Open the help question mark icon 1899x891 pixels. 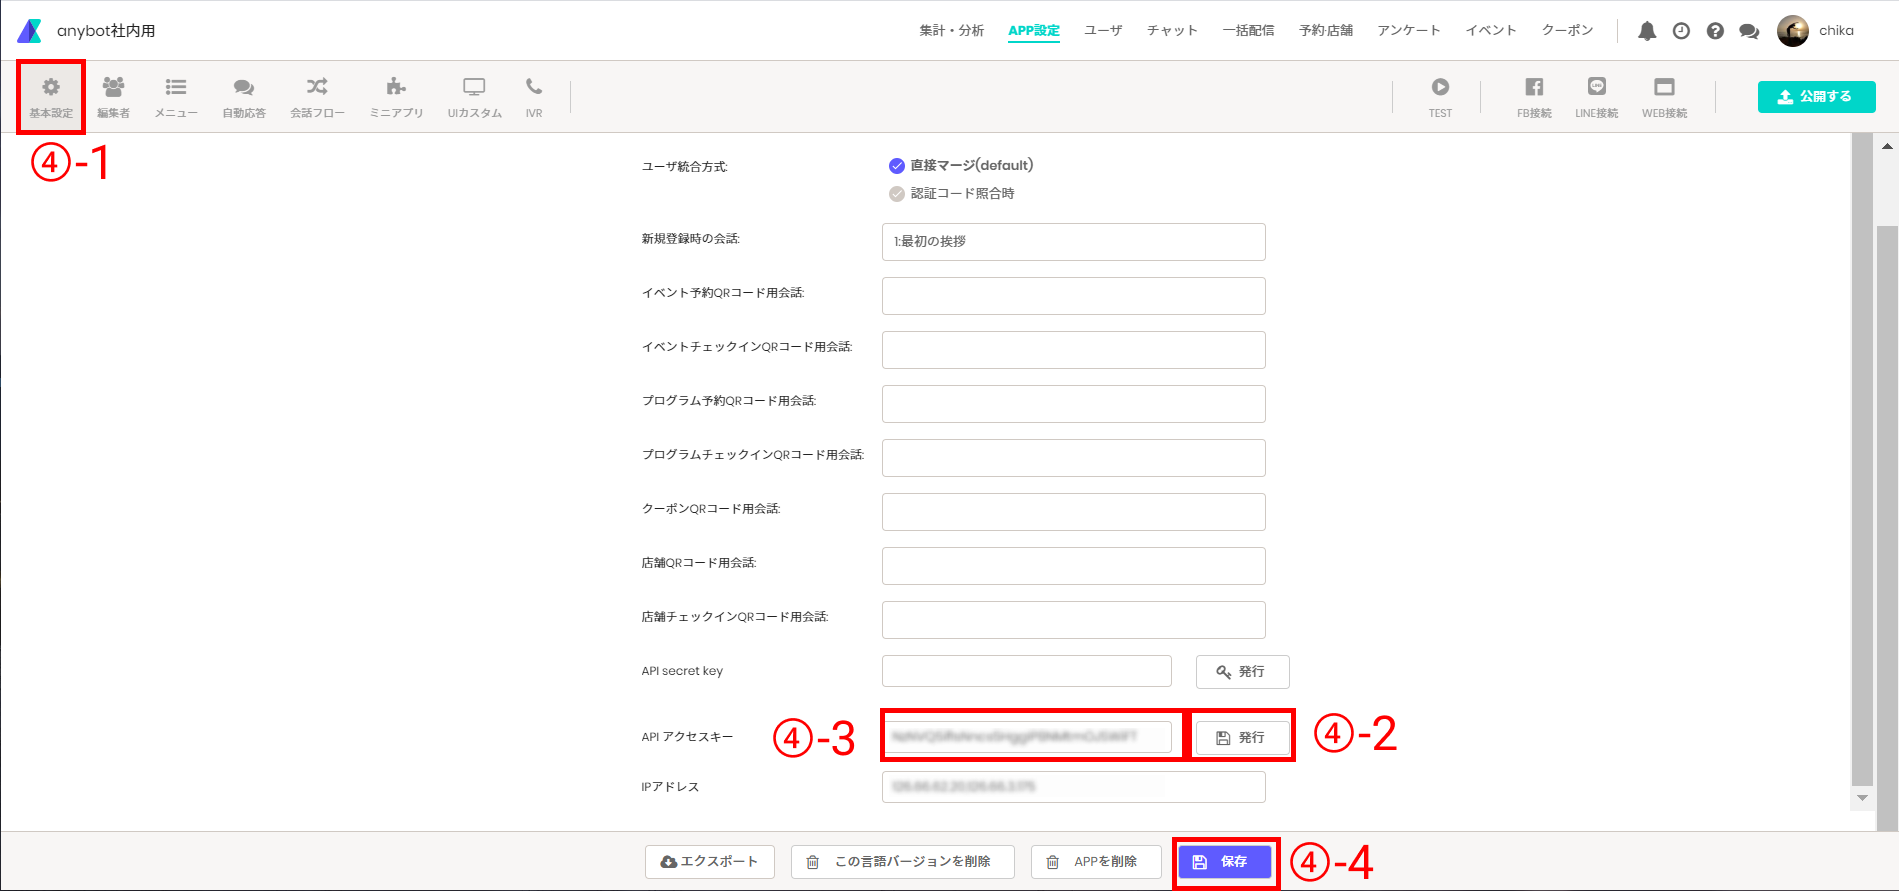[x=1715, y=31]
